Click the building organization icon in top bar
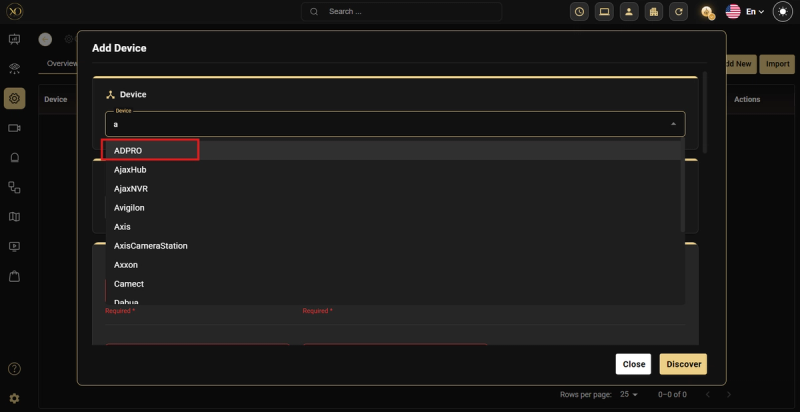The width and height of the screenshot is (800, 412). click(654, 12)
